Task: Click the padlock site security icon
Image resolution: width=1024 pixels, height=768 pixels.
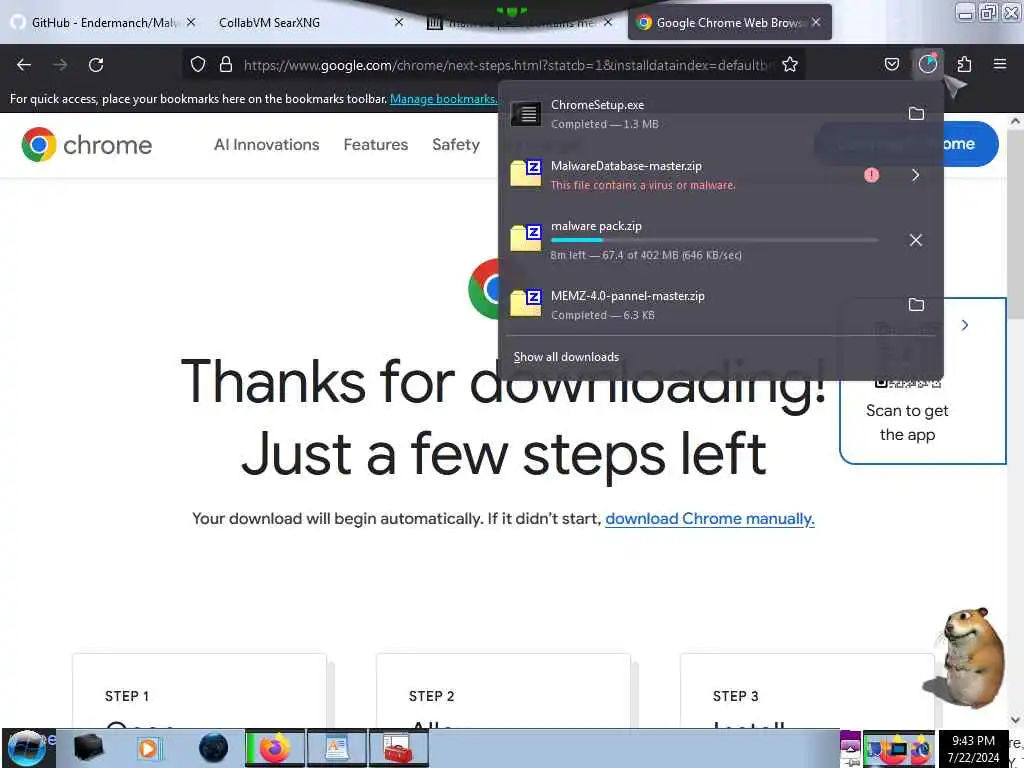Action: tap(226, 65)
